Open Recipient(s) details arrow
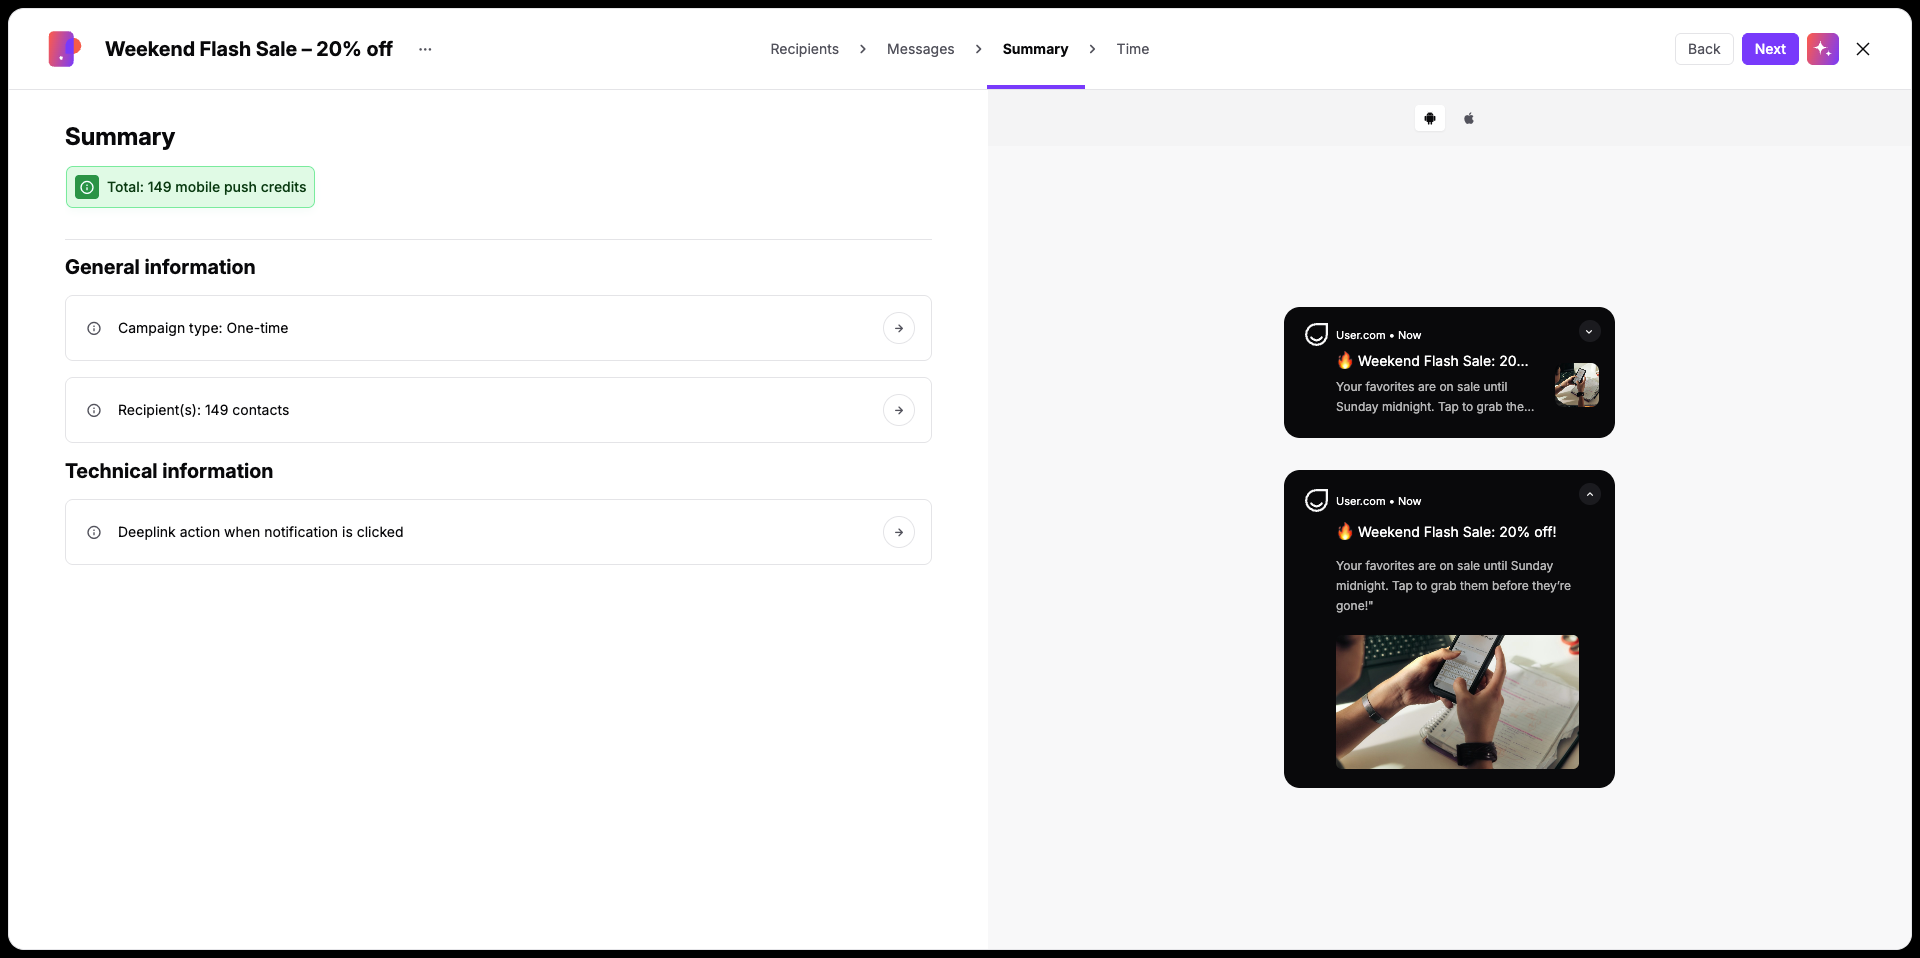 pos(899,410)
